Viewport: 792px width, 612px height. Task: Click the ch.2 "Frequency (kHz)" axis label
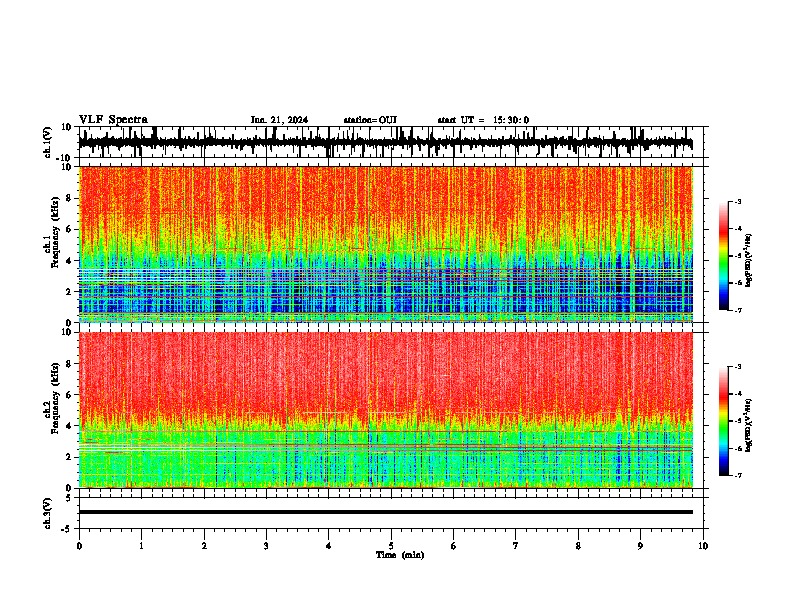tap(55, 398)
